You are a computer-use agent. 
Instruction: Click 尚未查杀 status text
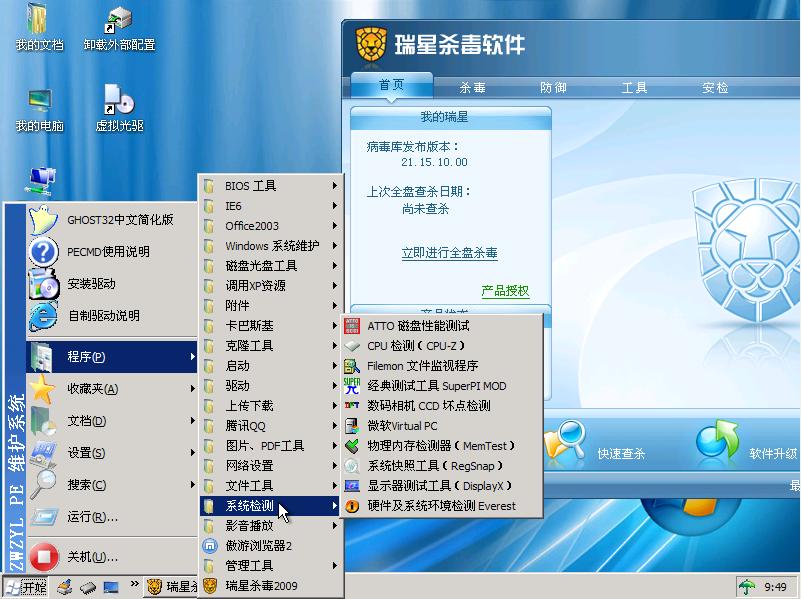click(425, 209)
